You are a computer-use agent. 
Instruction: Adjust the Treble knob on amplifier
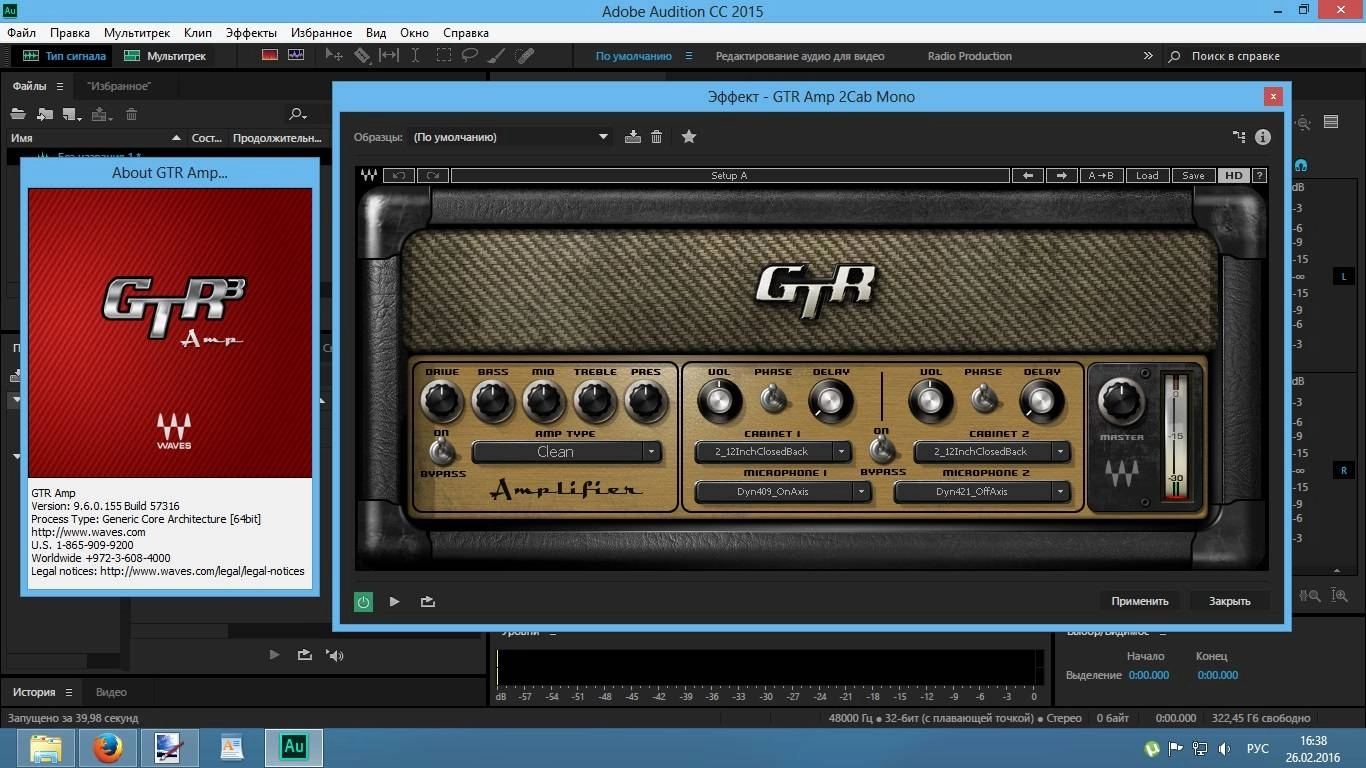click(595, 401)
